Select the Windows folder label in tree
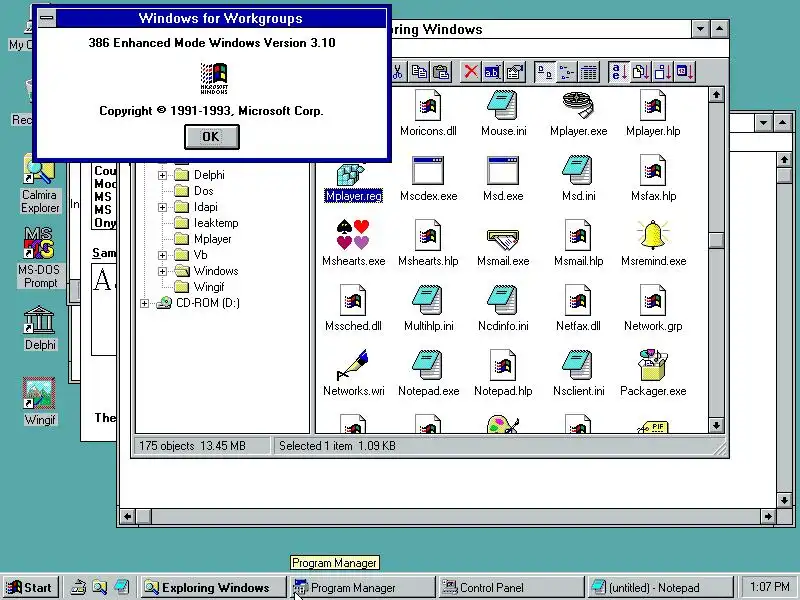This screenshot has height=600, width=800. 216,271
